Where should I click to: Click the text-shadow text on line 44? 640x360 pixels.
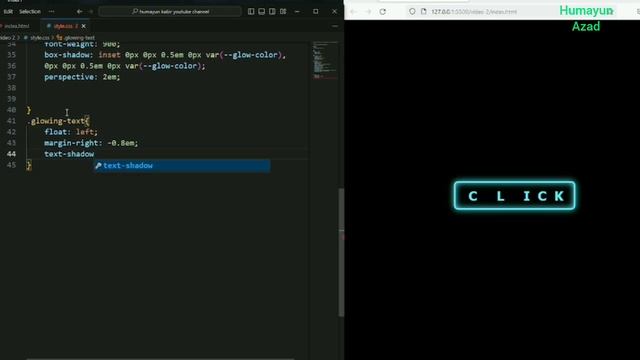click(69, 154)
